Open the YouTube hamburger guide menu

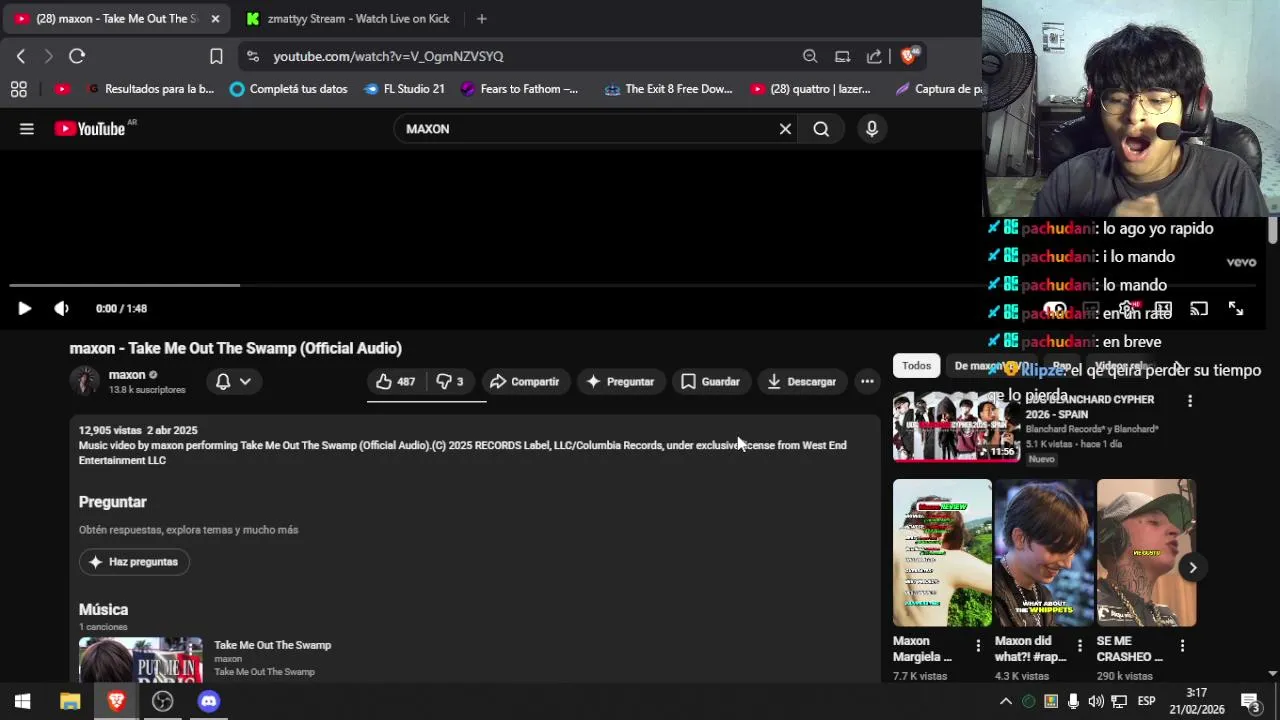coord(27,128)
